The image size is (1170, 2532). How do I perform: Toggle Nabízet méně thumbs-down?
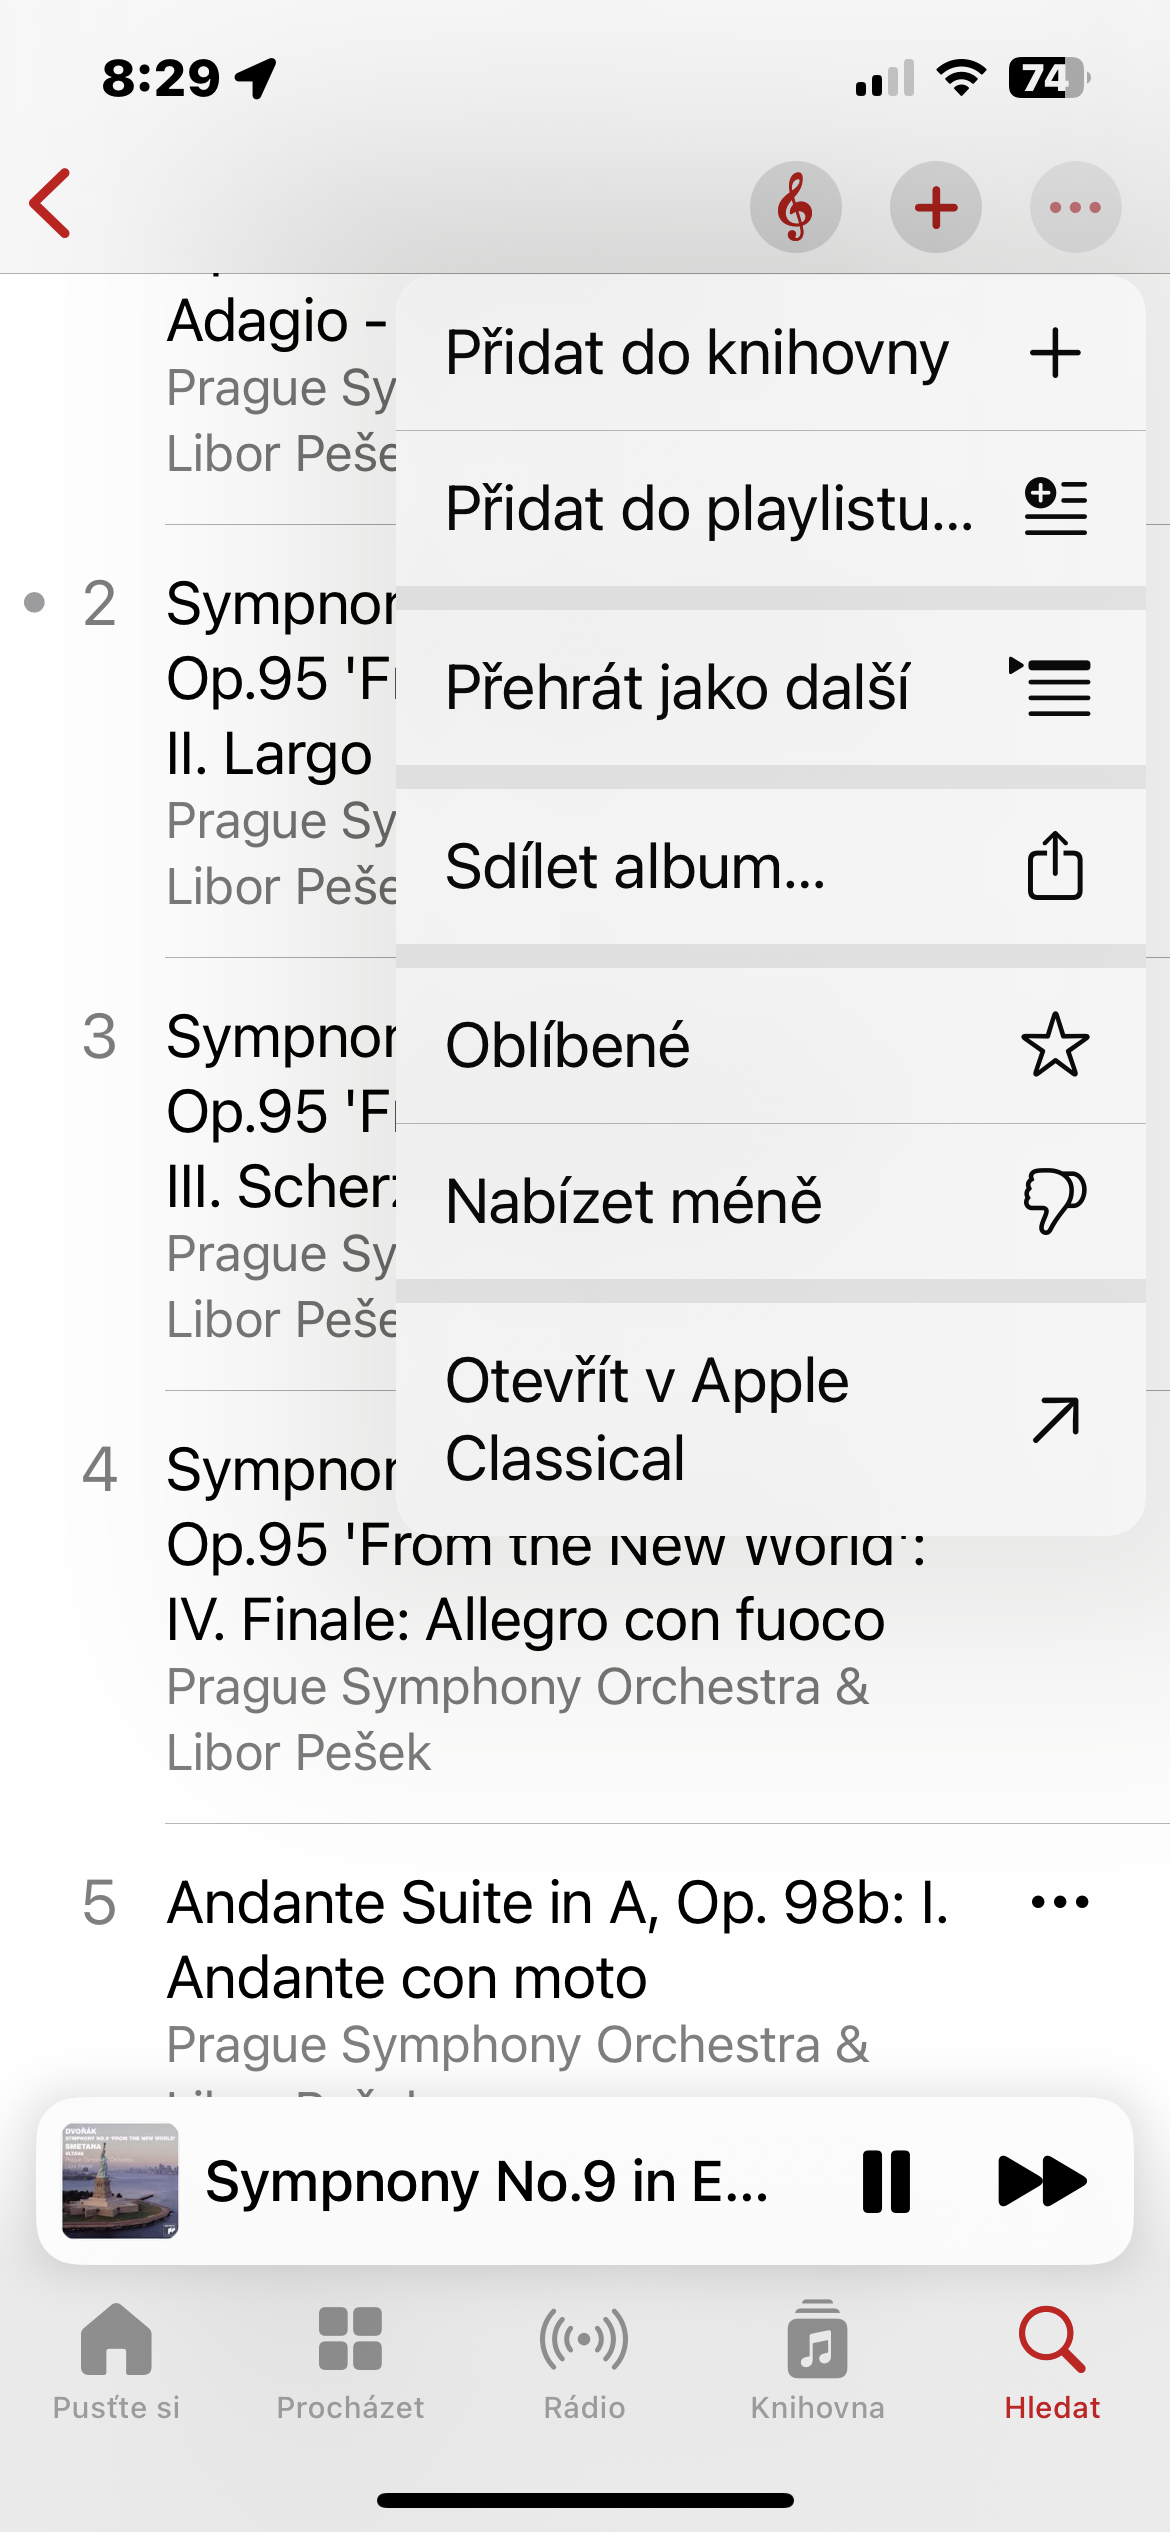[x=770, y=1201]
